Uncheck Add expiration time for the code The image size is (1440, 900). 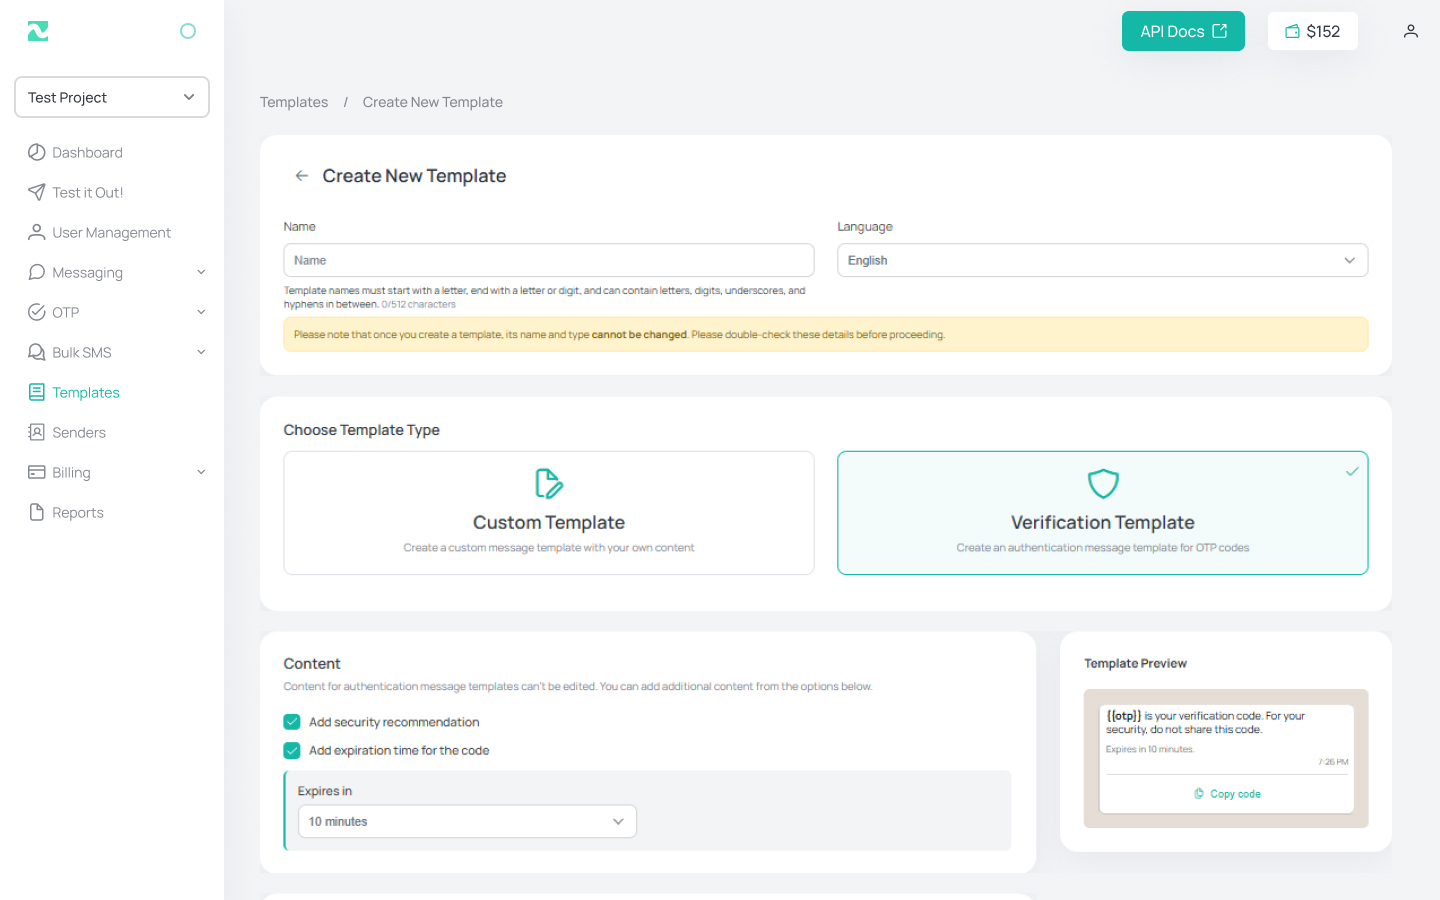pos(292,750)
